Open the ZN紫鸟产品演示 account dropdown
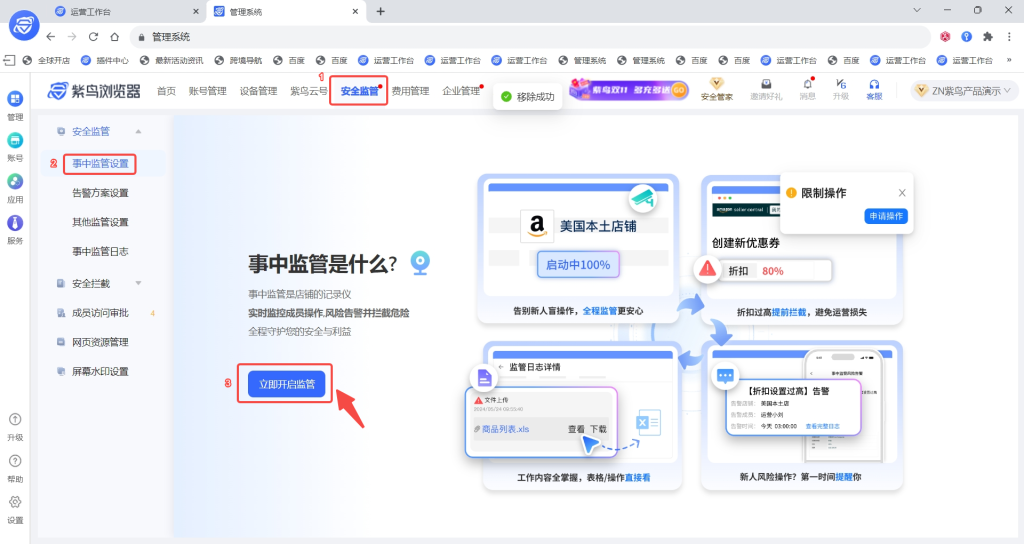This screenshot has width=1024, height=544. 964,91
